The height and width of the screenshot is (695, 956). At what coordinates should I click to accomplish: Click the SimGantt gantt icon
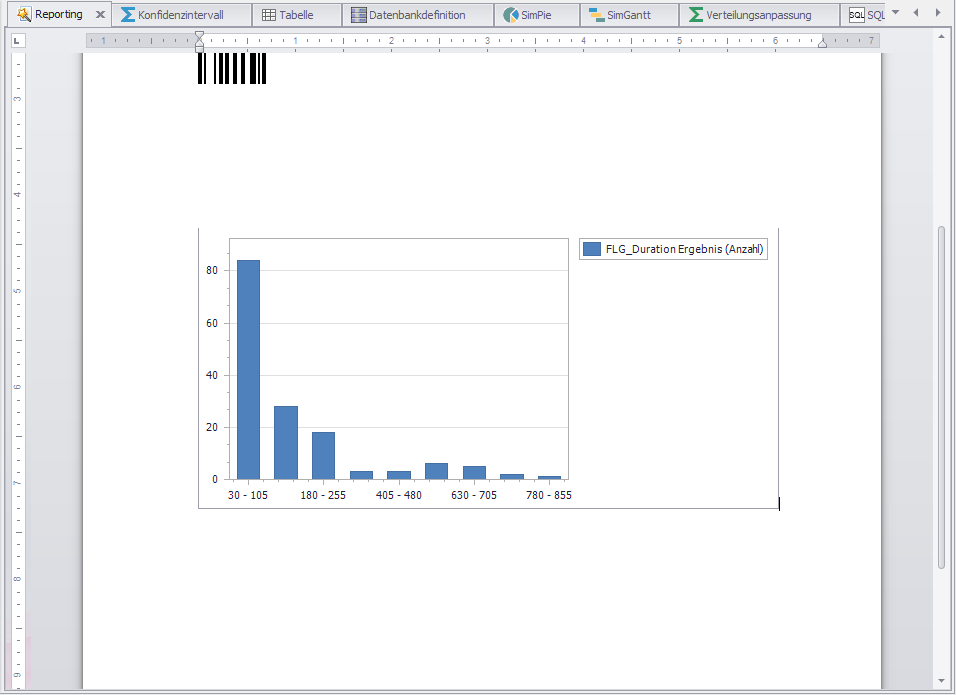[x=597, y=15]
